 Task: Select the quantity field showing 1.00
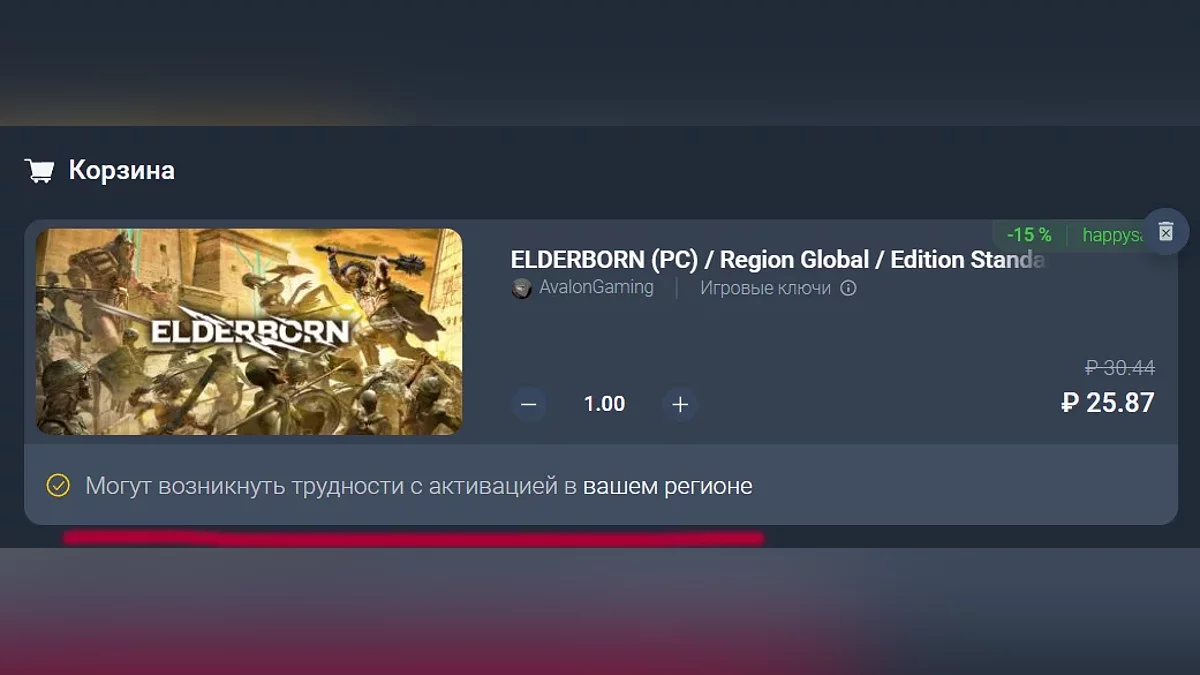click(604, 404)
